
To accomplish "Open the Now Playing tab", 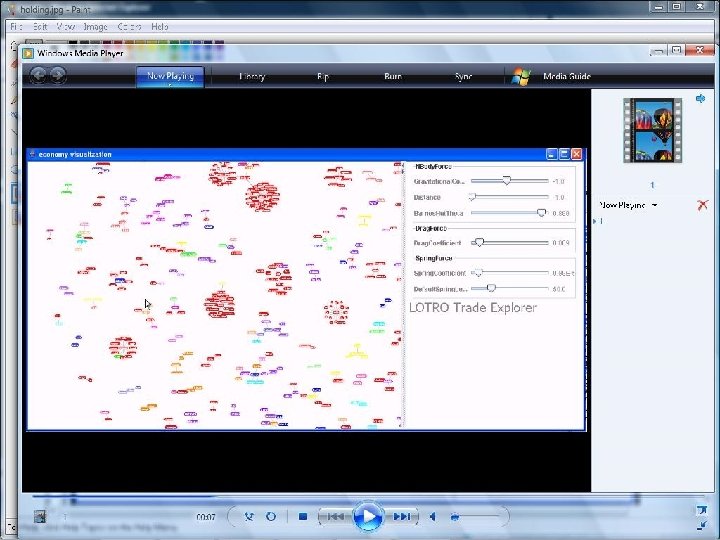I will tap(170, 76).
